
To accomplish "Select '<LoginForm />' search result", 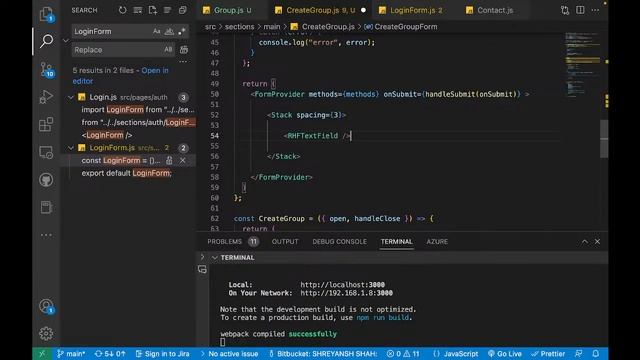I will [x=107, y=135].
